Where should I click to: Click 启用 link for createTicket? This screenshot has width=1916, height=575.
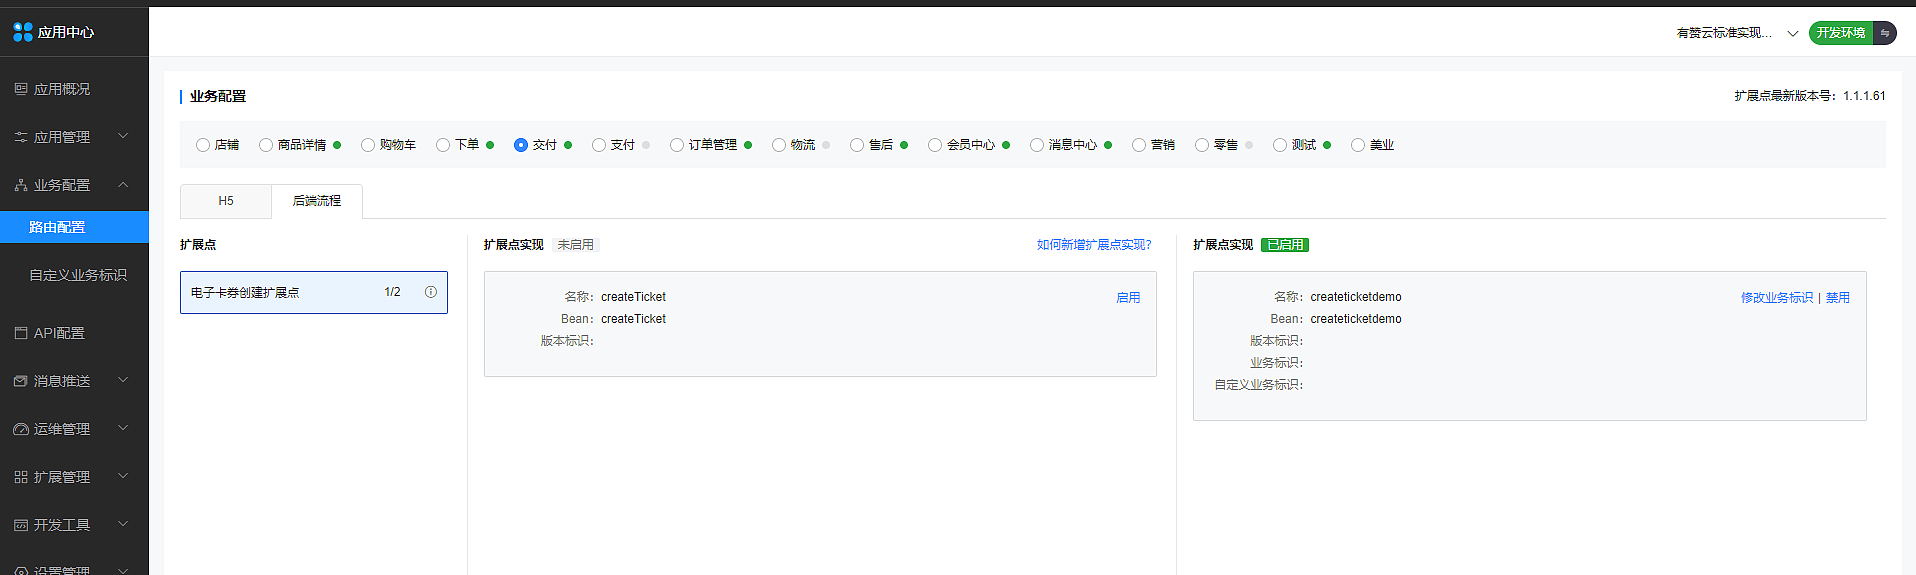point(1128,298)
